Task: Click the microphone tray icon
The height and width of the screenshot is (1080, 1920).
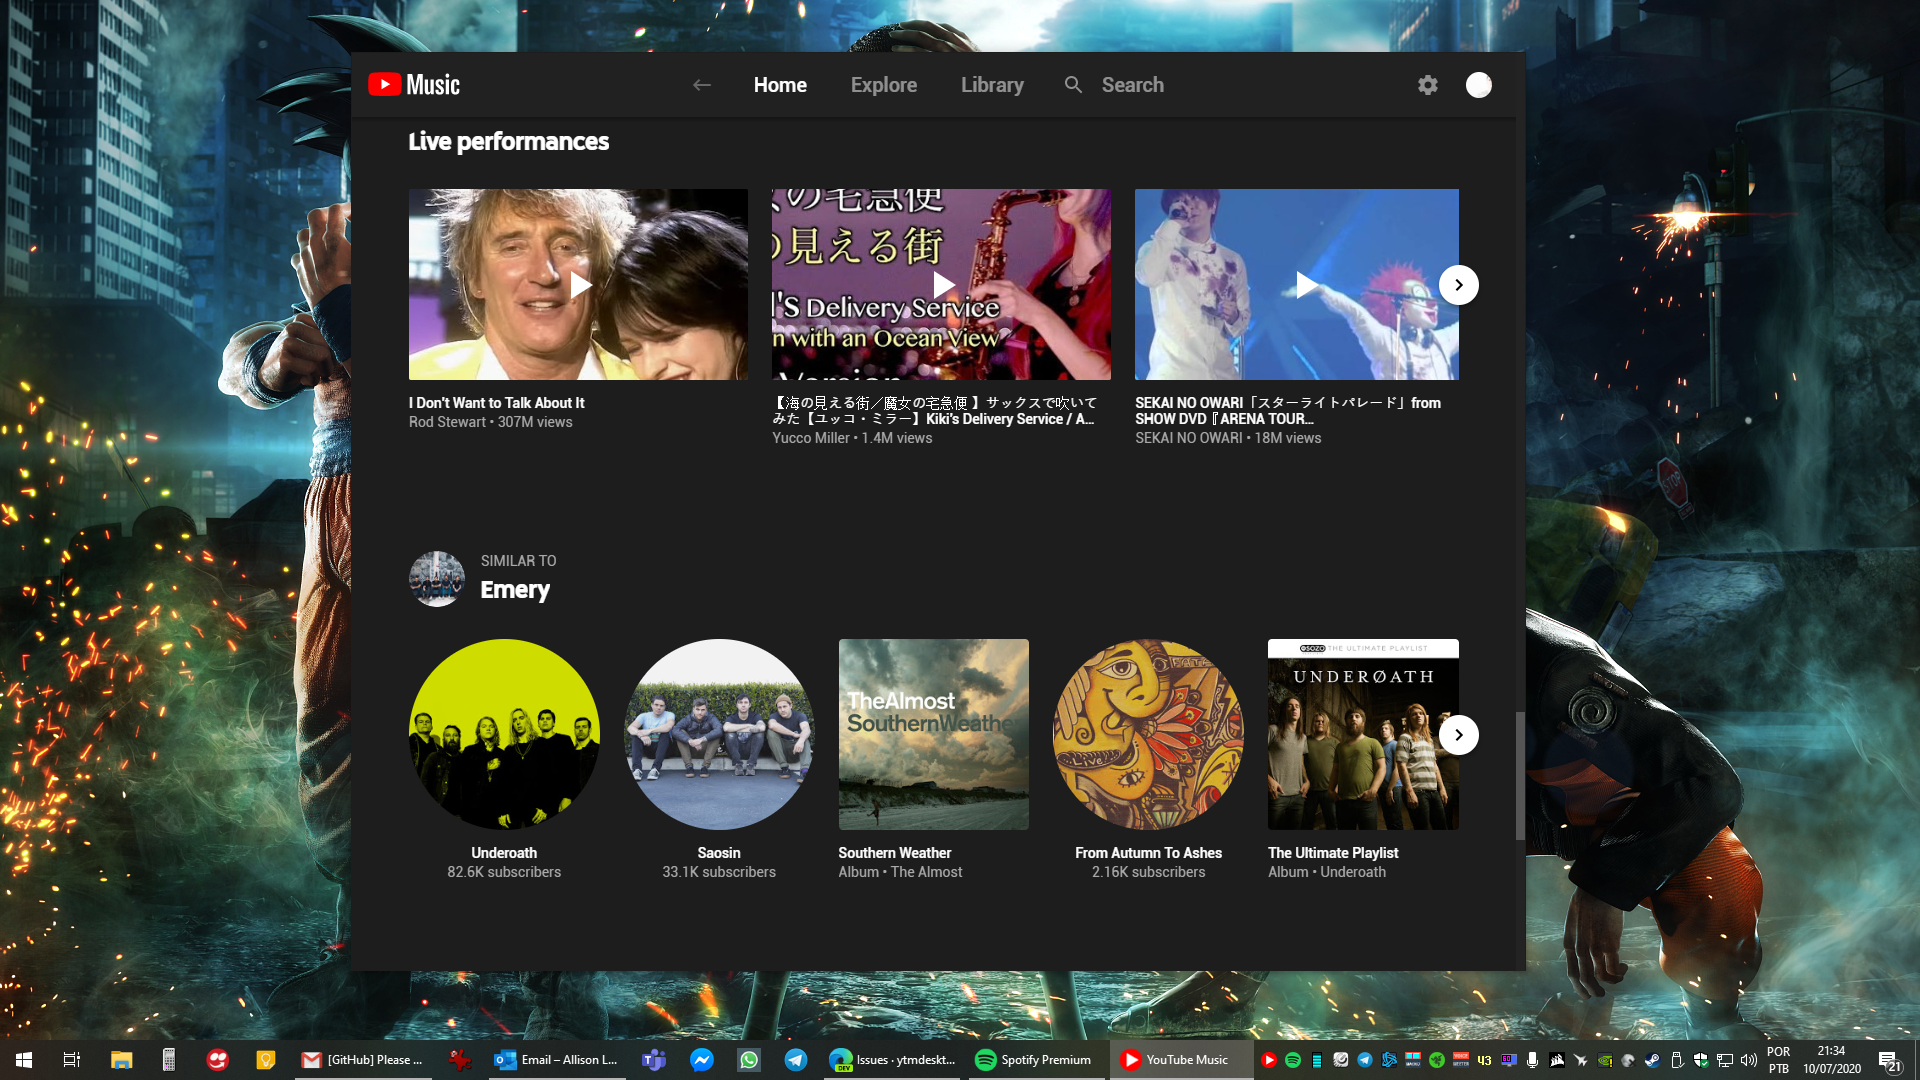Action: click(1532, 1060)
